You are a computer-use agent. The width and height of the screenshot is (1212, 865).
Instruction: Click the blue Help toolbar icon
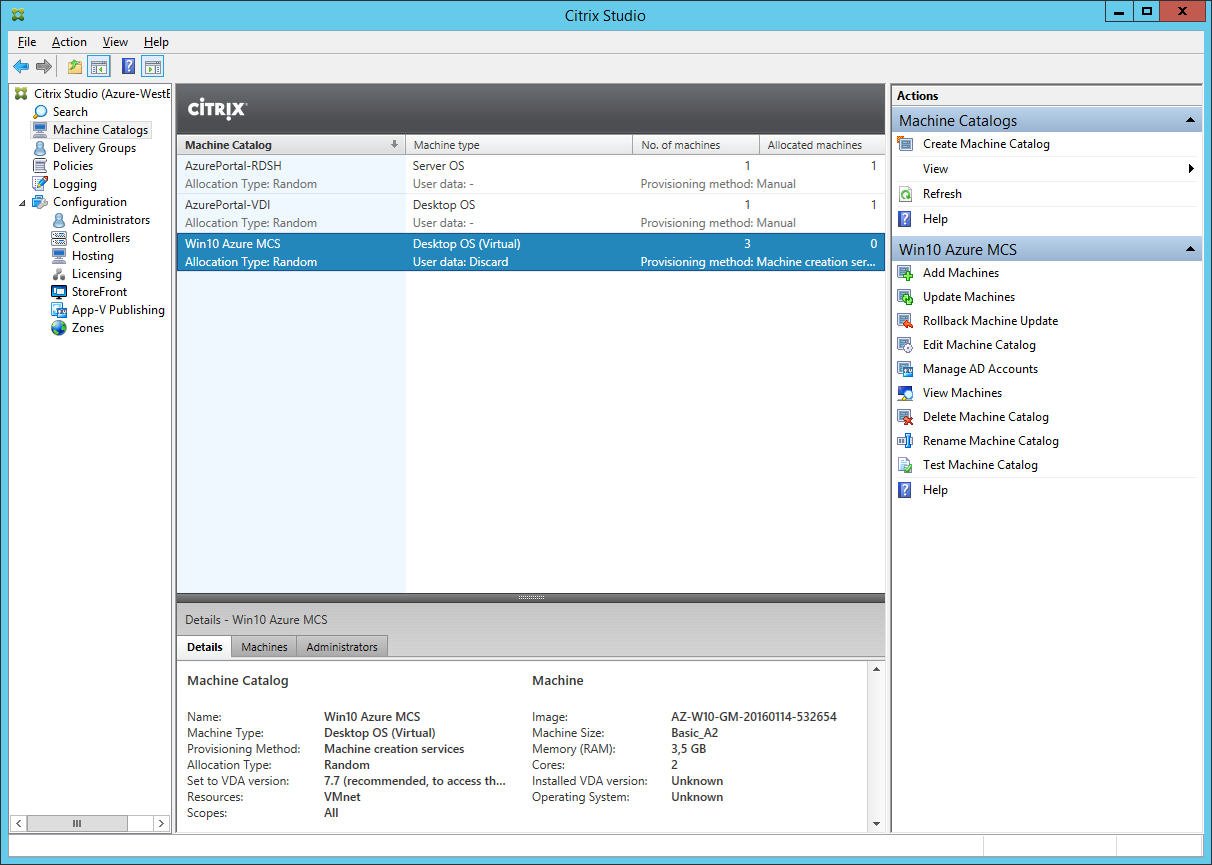point(129,67)
